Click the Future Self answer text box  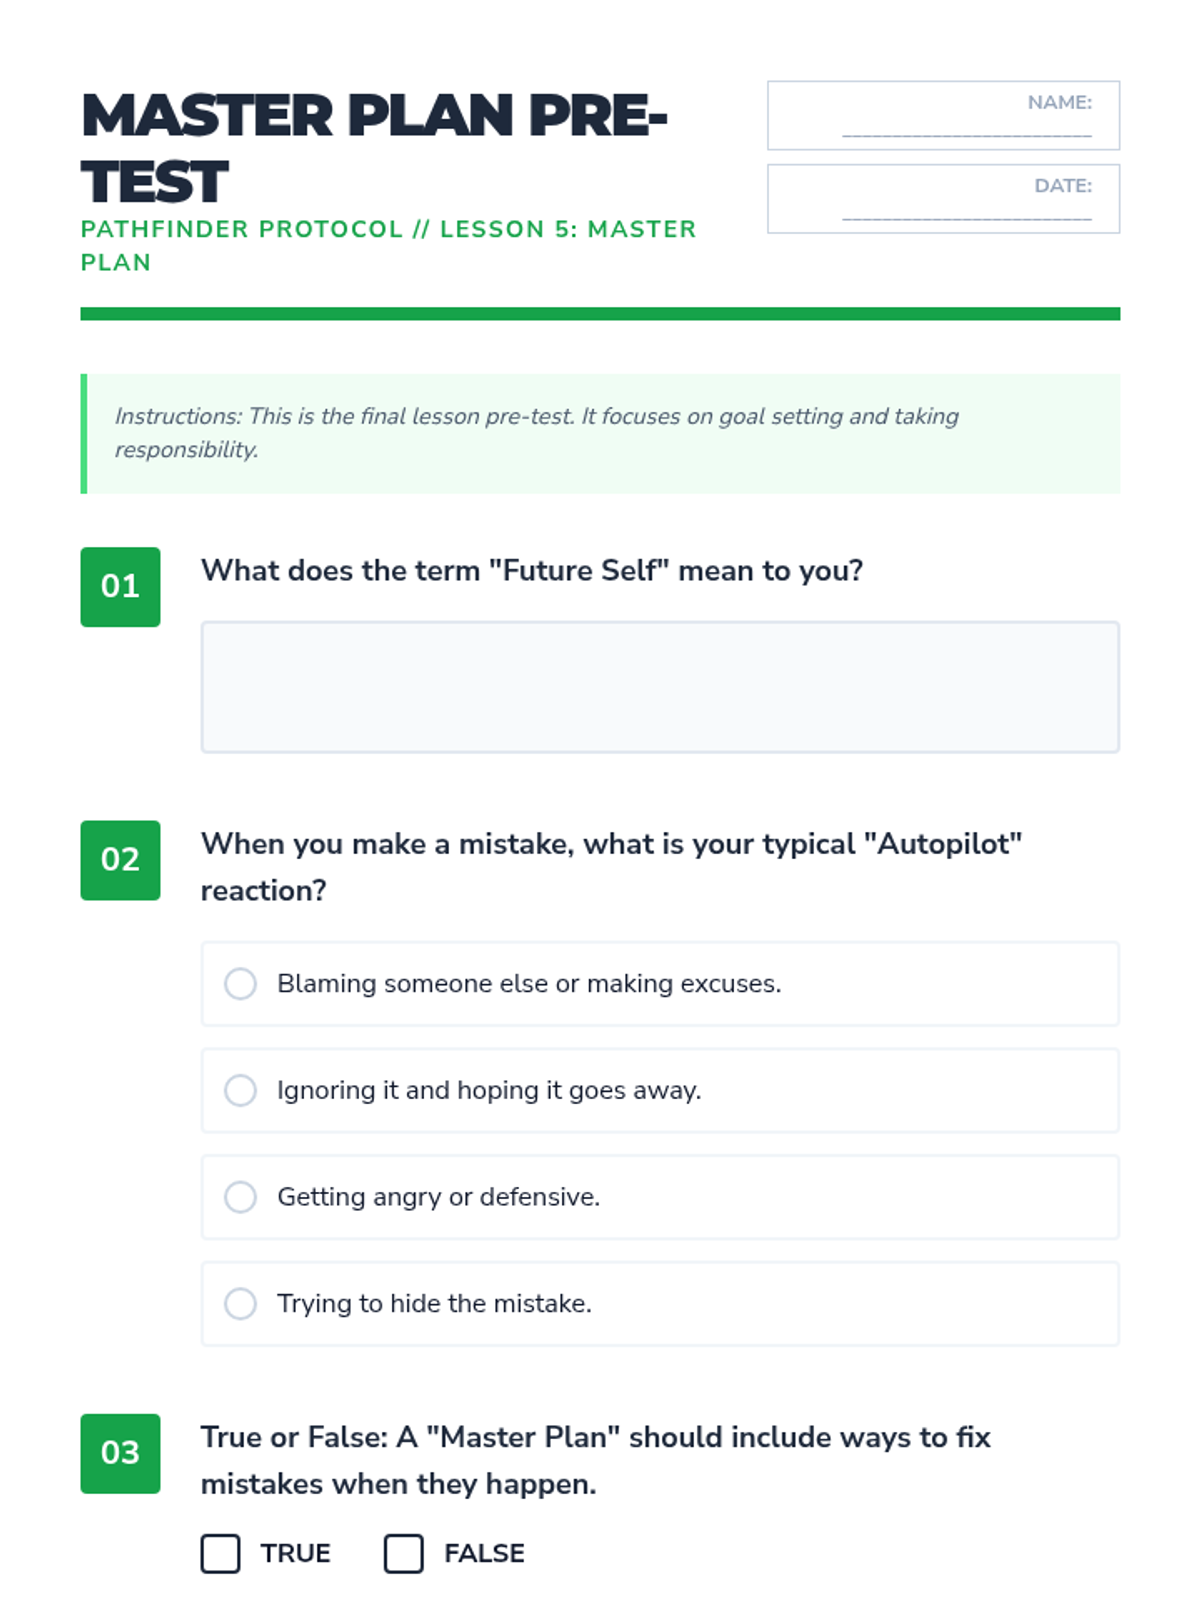point(660,687)
